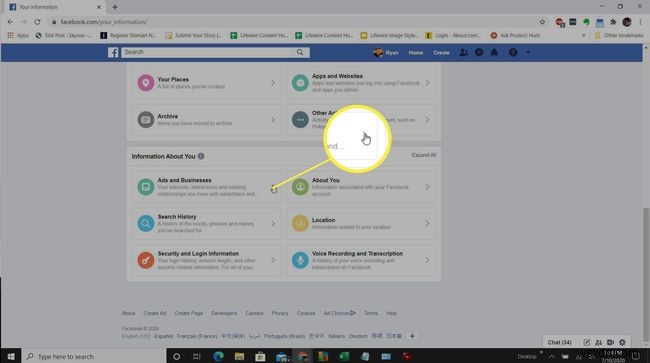The width and height of the screenshot is (650, 363).
Task: Open File Explorer from taskbar
Action: (239, 356)
